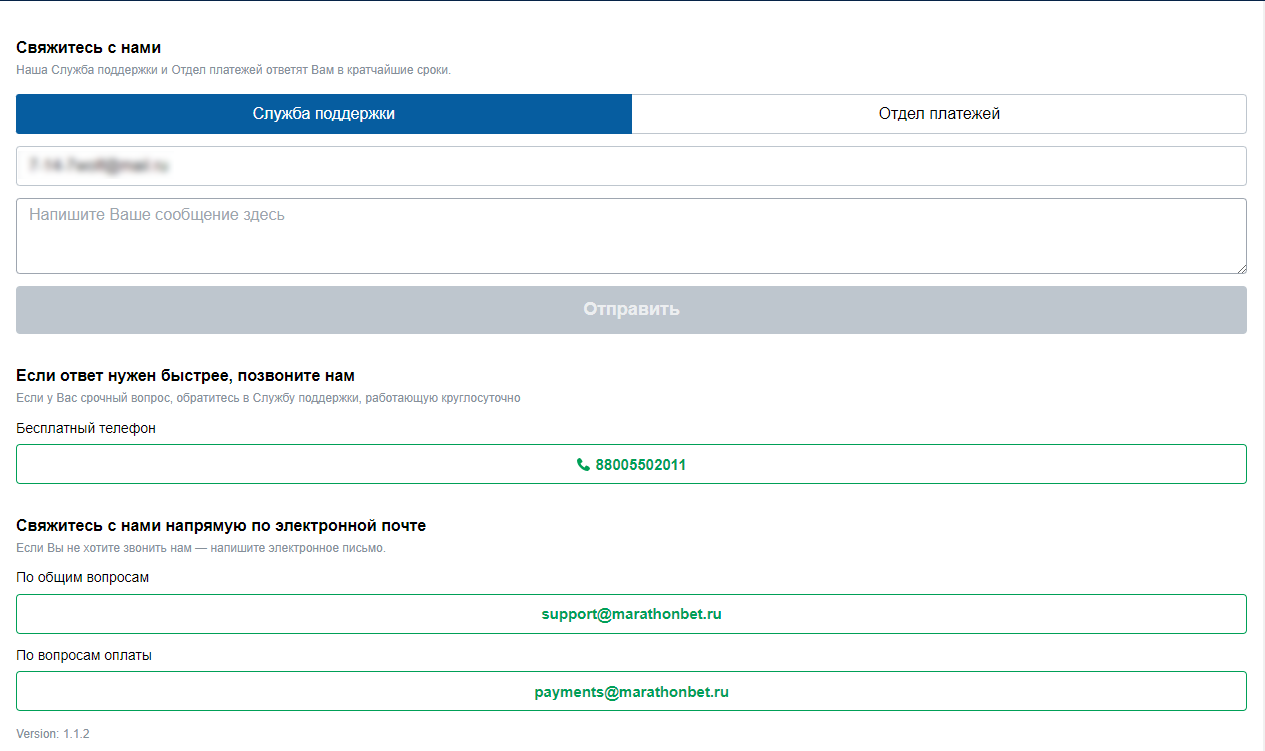Click the Отправить button
The image size is (1265, 751).
[x=631, y=310]
